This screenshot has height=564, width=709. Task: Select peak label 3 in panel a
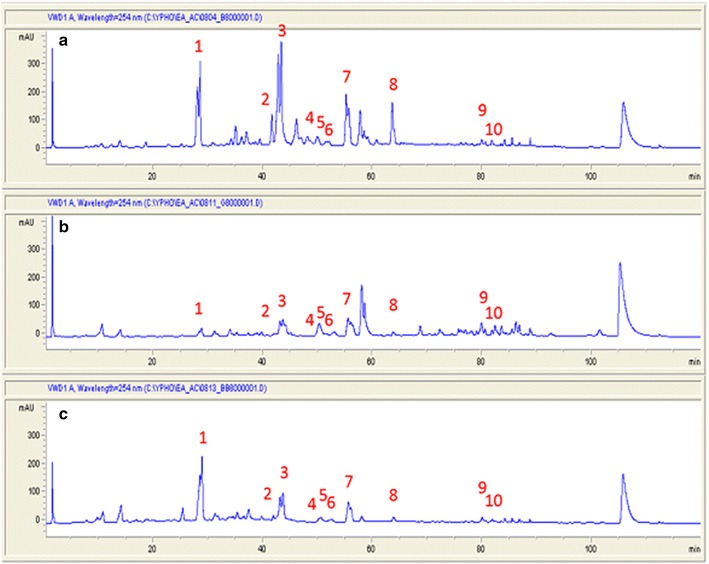[x=282, y=31]
